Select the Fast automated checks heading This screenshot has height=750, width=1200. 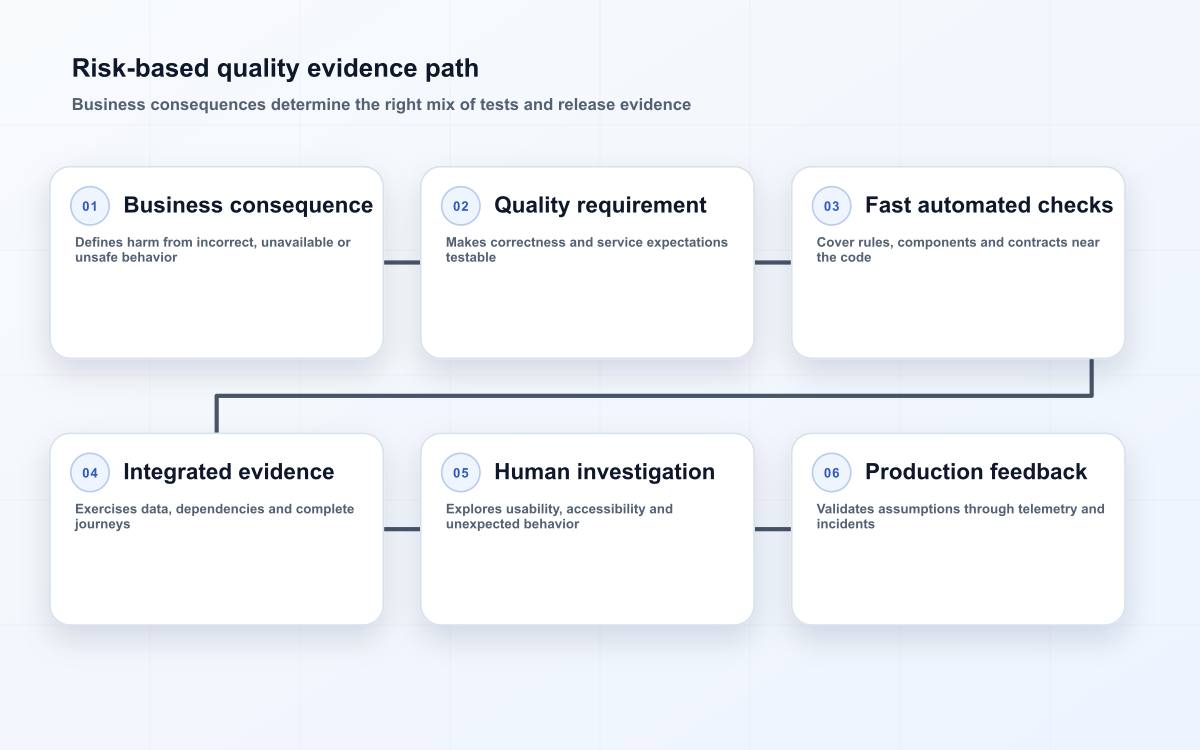pyautogui.click(x=989, y=205)
